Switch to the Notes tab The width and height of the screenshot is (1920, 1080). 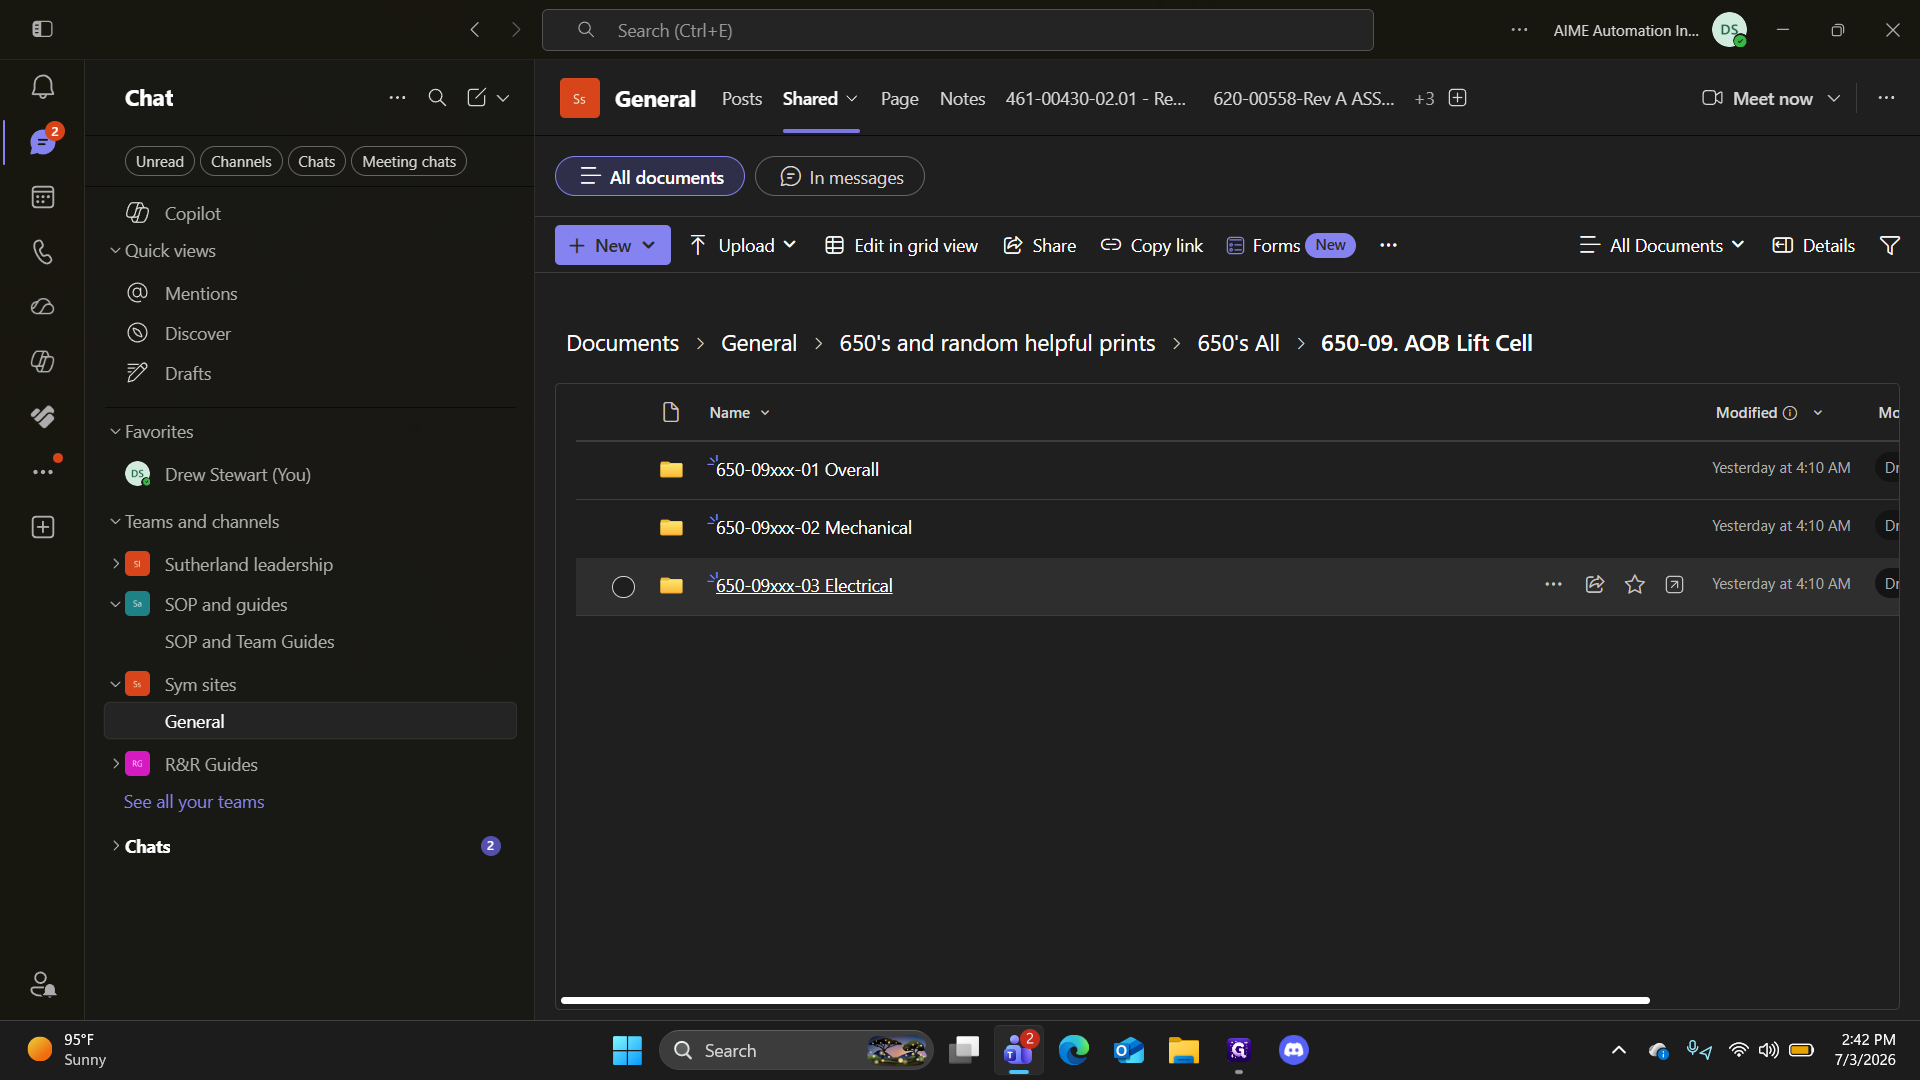(x=962, y=98)
